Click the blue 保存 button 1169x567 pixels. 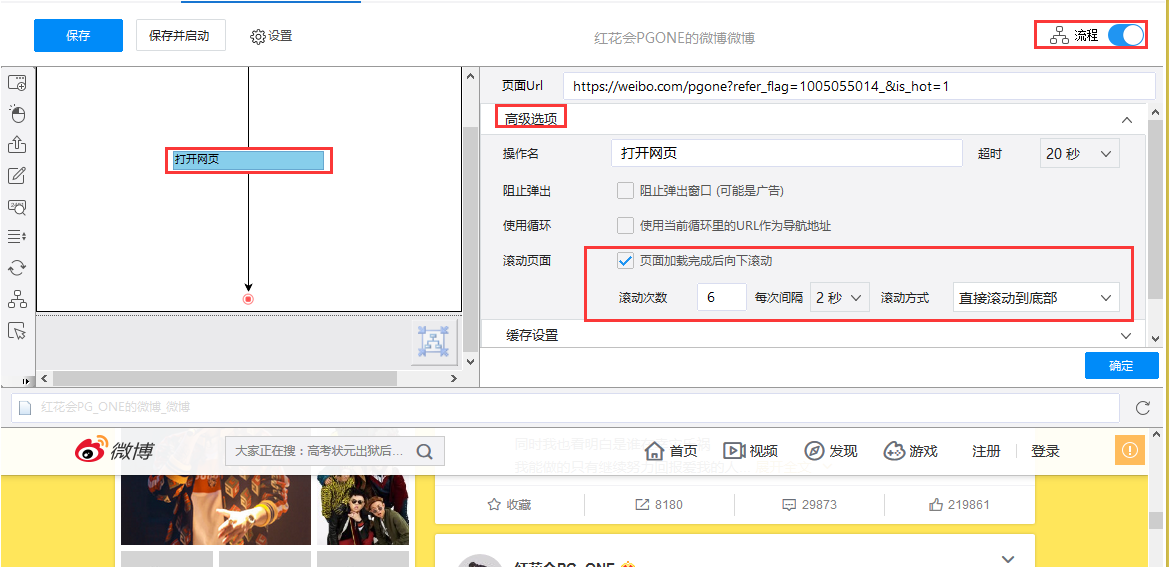coord(78,36)
